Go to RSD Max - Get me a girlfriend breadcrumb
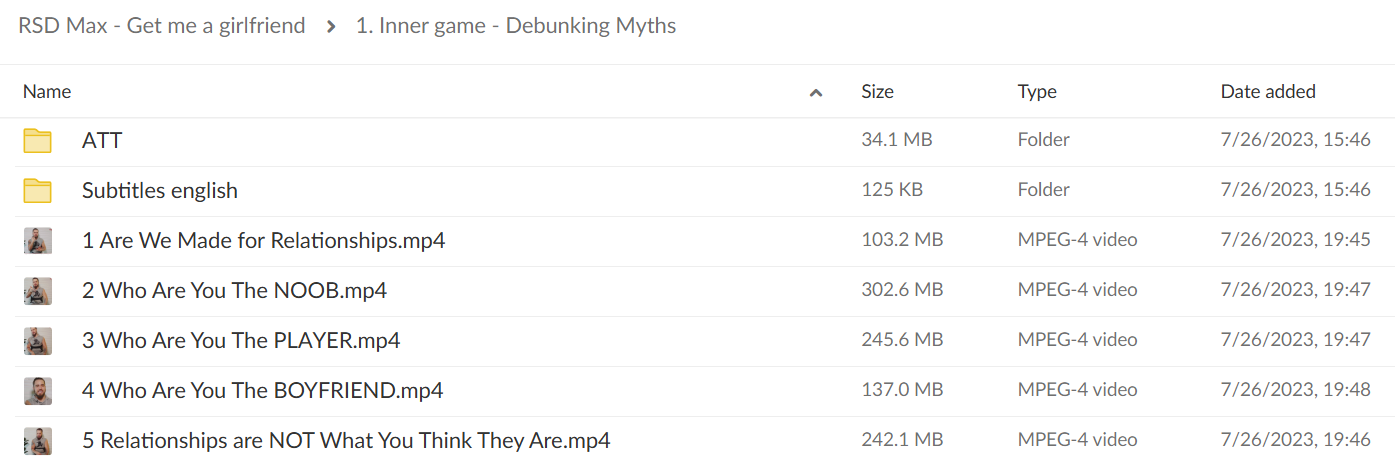 click(162, 26)
